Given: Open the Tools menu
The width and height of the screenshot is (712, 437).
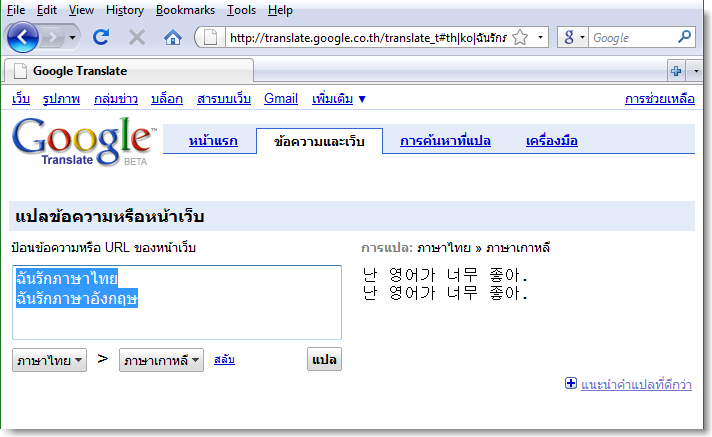Looking at the screenshot, I should coord(242,10).
